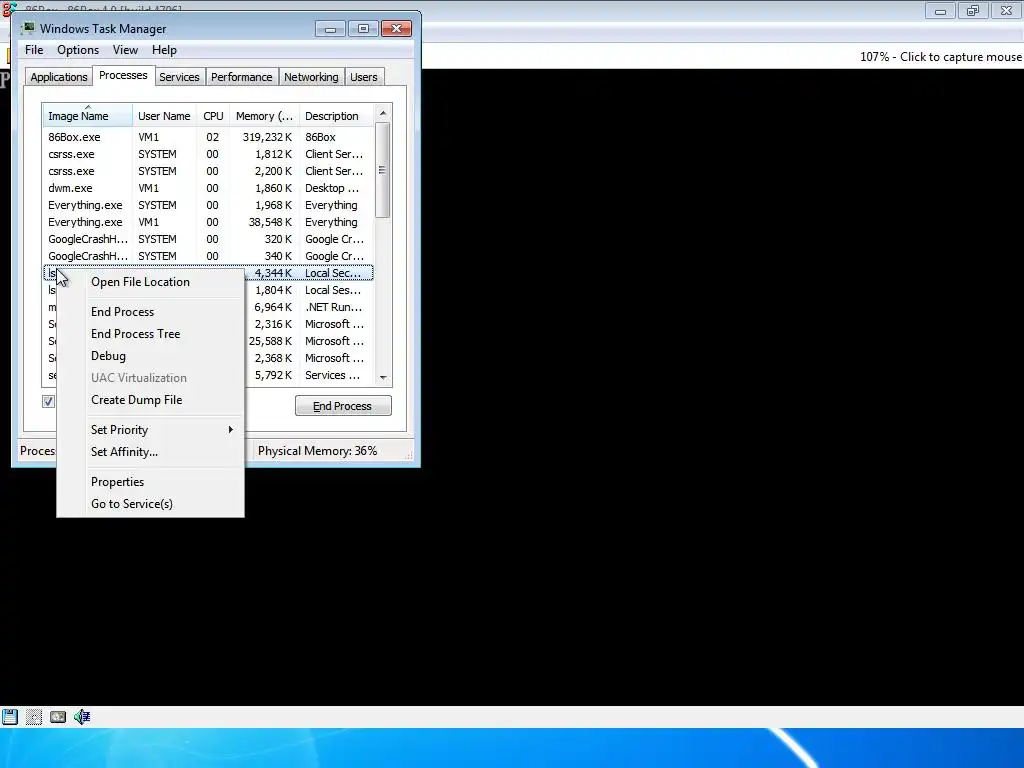The width and height of the screenshot is (1024, 768).
Task: Click the 86Box sound speaker status icon
Action: point(82,717)
